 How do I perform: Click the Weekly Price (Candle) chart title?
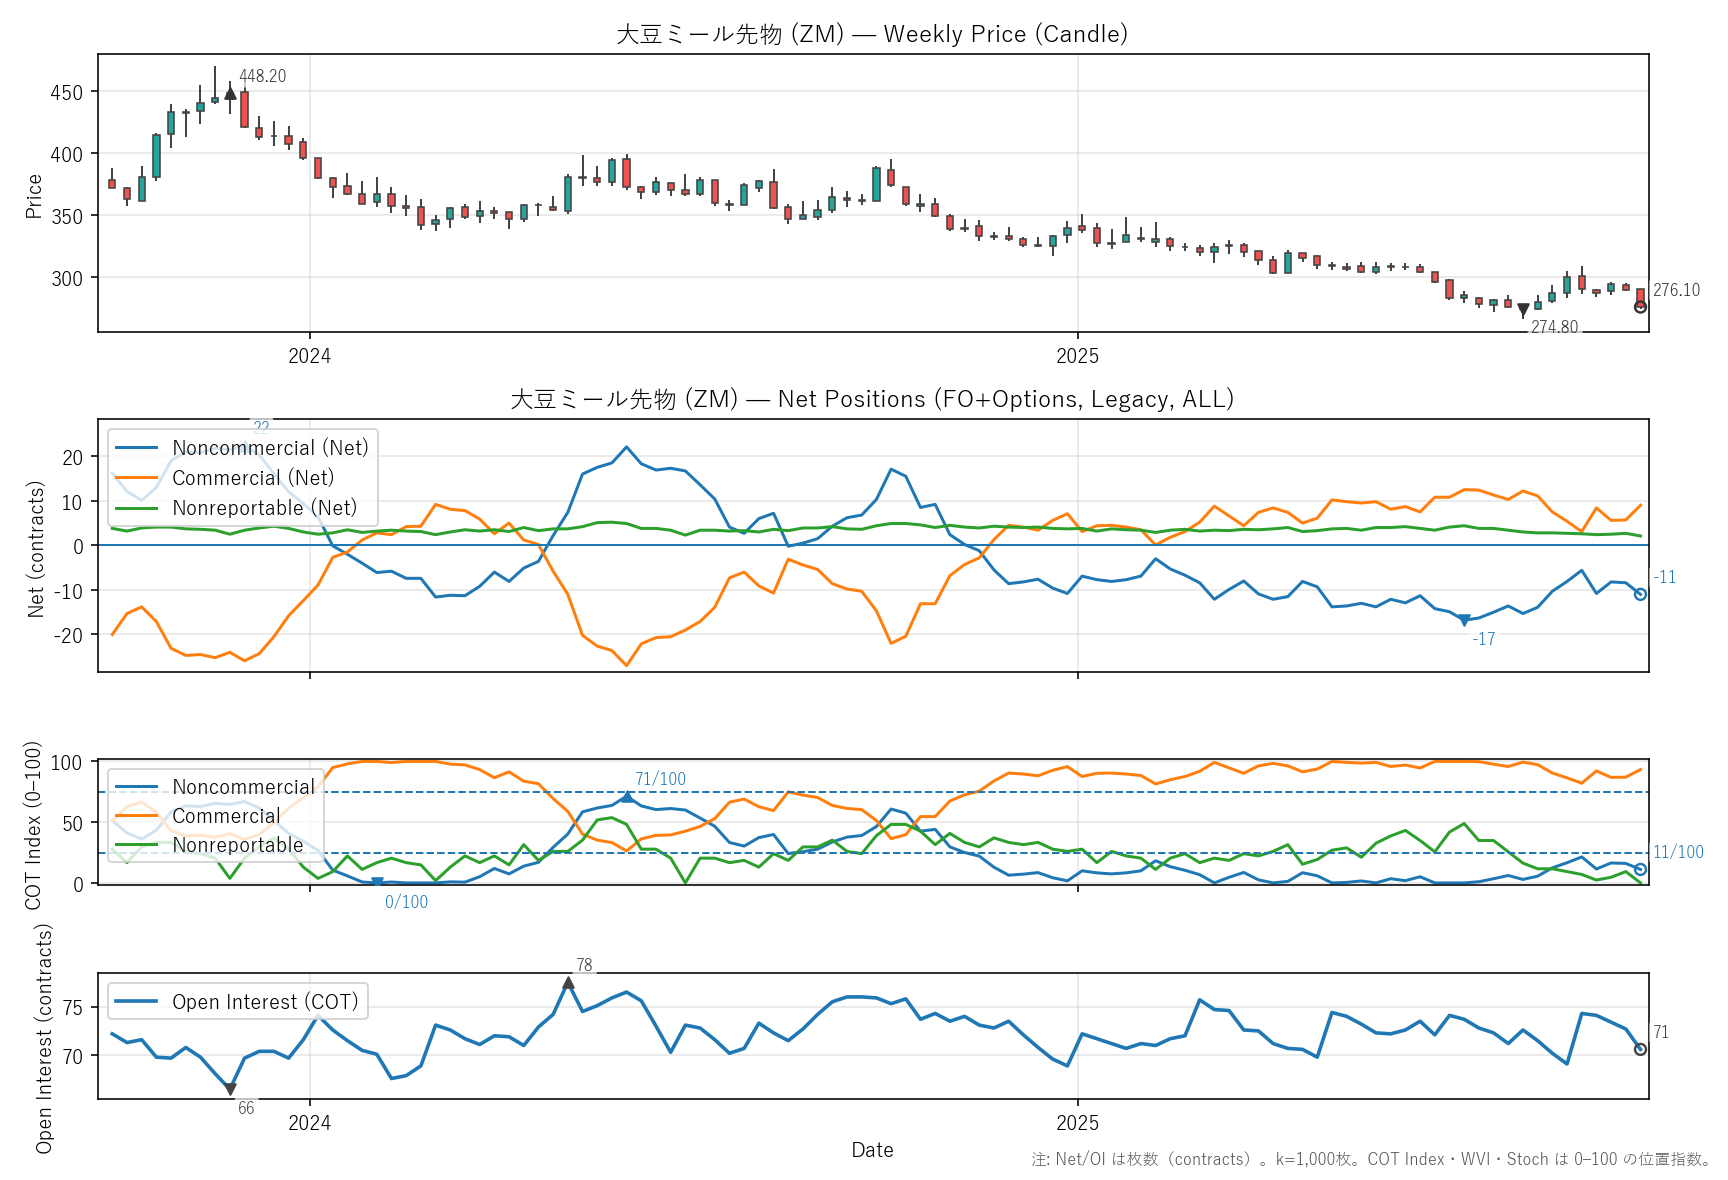click(x=872, y=34)
